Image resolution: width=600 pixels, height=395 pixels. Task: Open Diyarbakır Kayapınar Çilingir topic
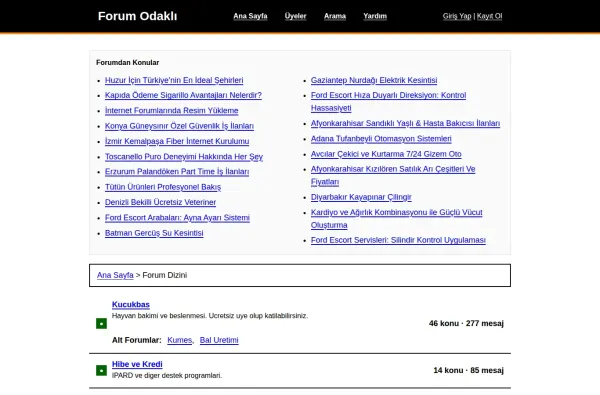361,197
